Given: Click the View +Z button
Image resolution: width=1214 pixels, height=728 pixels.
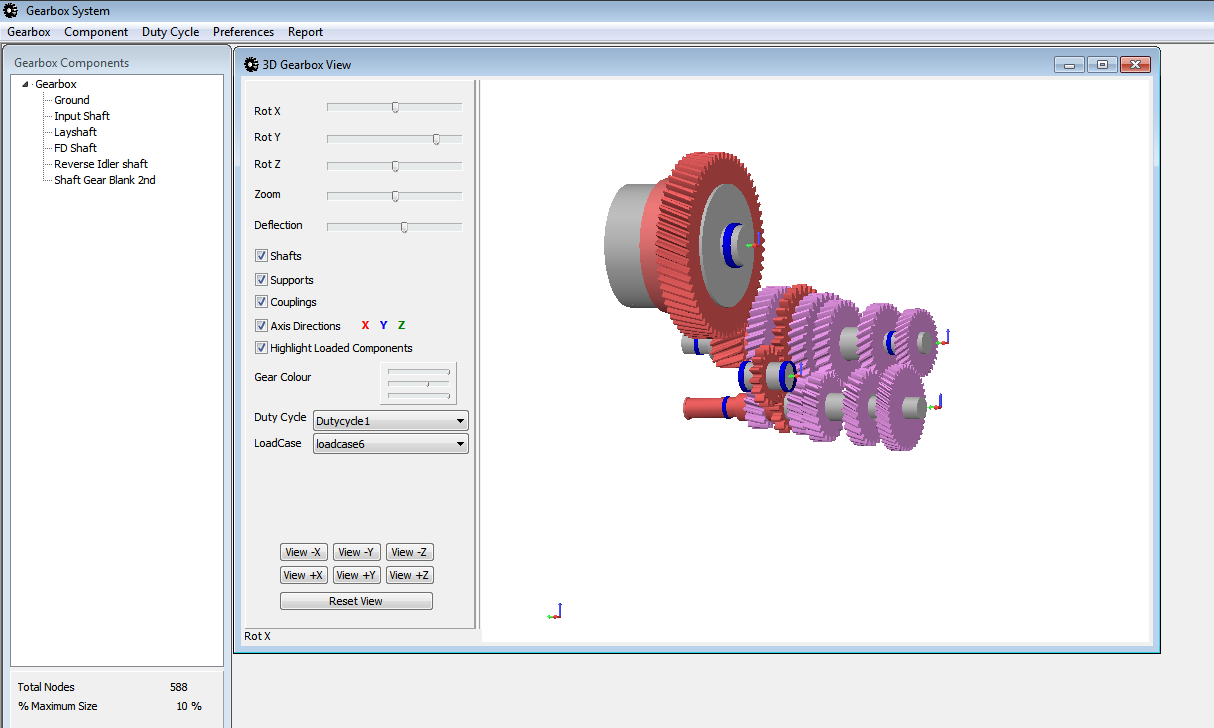Looking at the screenshot, I should click(410, 575).
